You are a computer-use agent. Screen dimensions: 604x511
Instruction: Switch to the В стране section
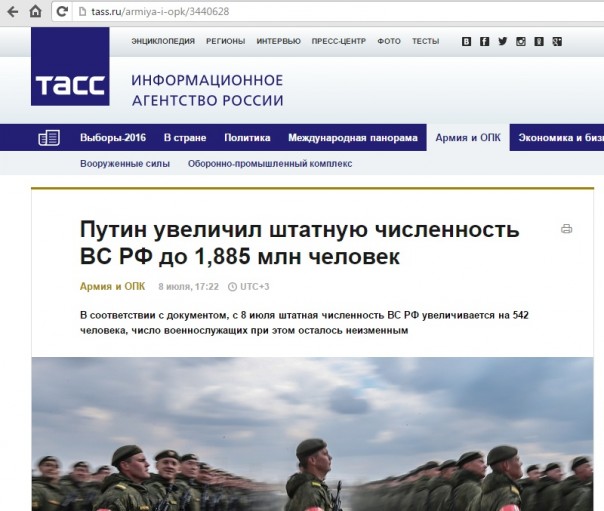(185, 137)
